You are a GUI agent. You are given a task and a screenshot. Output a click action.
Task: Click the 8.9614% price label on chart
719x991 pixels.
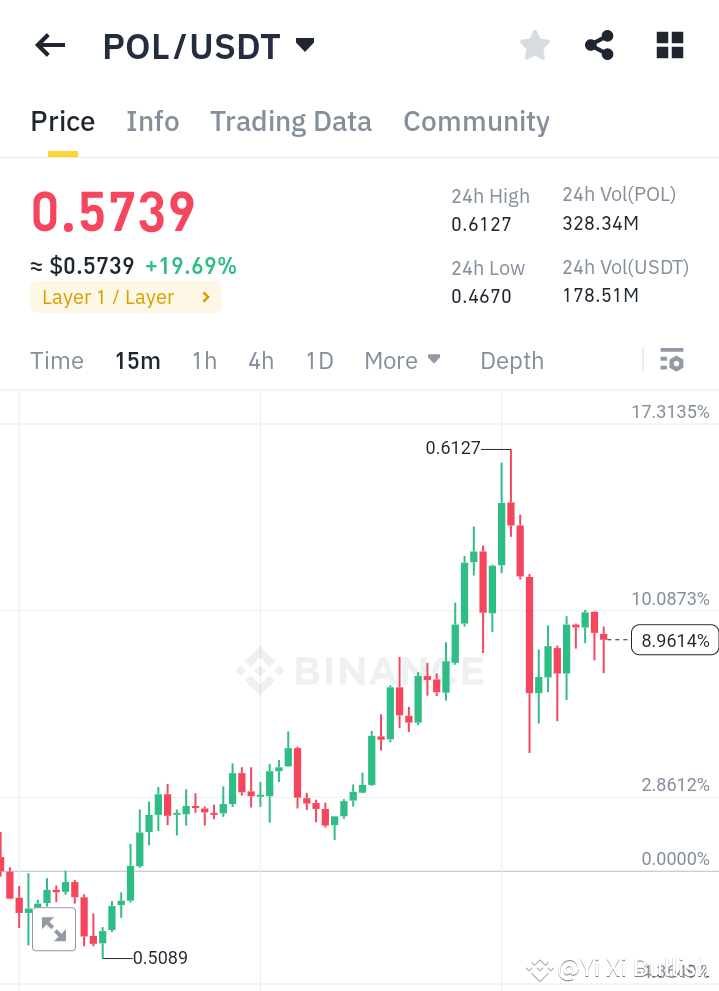pyautogui.click(x=674, y=639)
